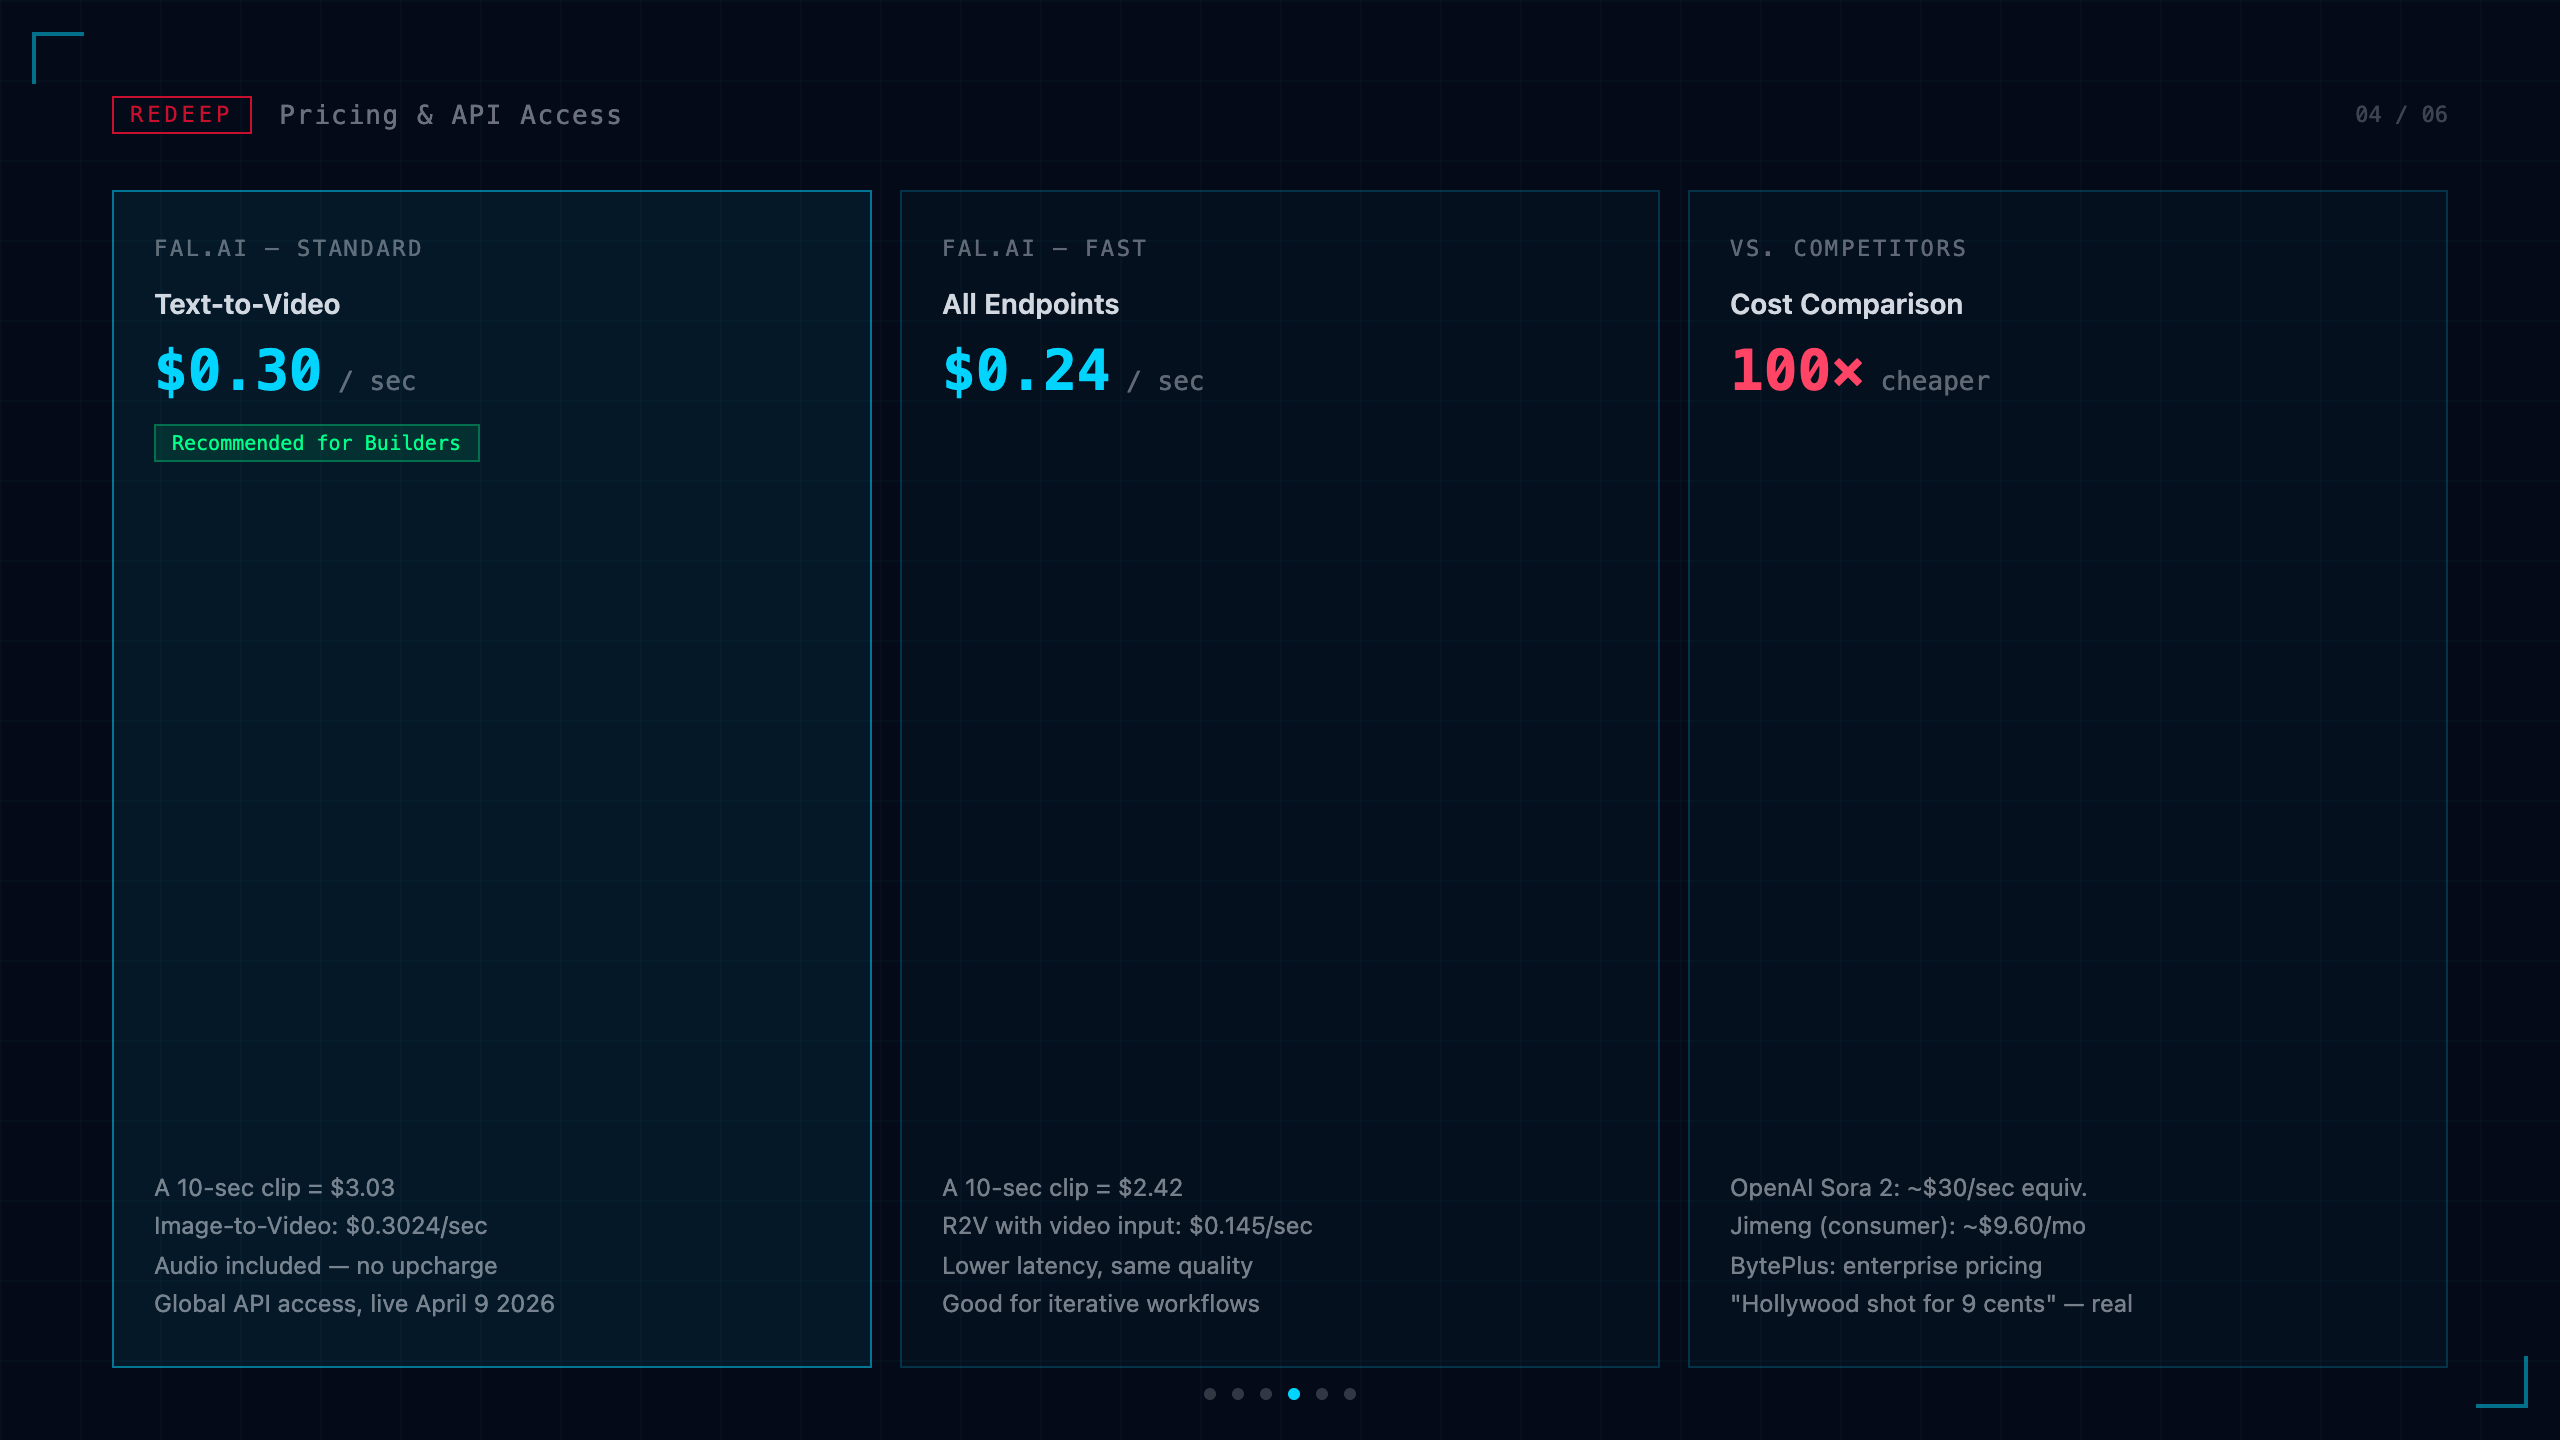Screen dimensions: 2560x1440
Task: Click 'Audio included — no upcharge' line
Action: click(326, 1266)
